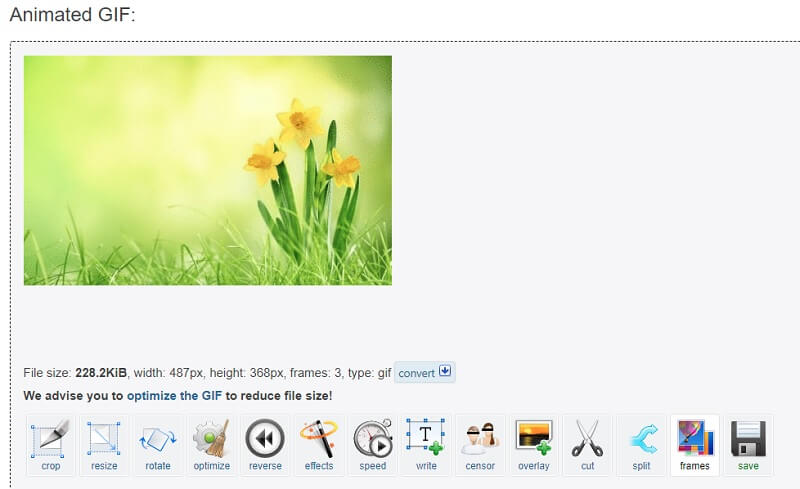Screen dimensions: 800x489
Task: Open the effects tool
Action: [319, 438]
